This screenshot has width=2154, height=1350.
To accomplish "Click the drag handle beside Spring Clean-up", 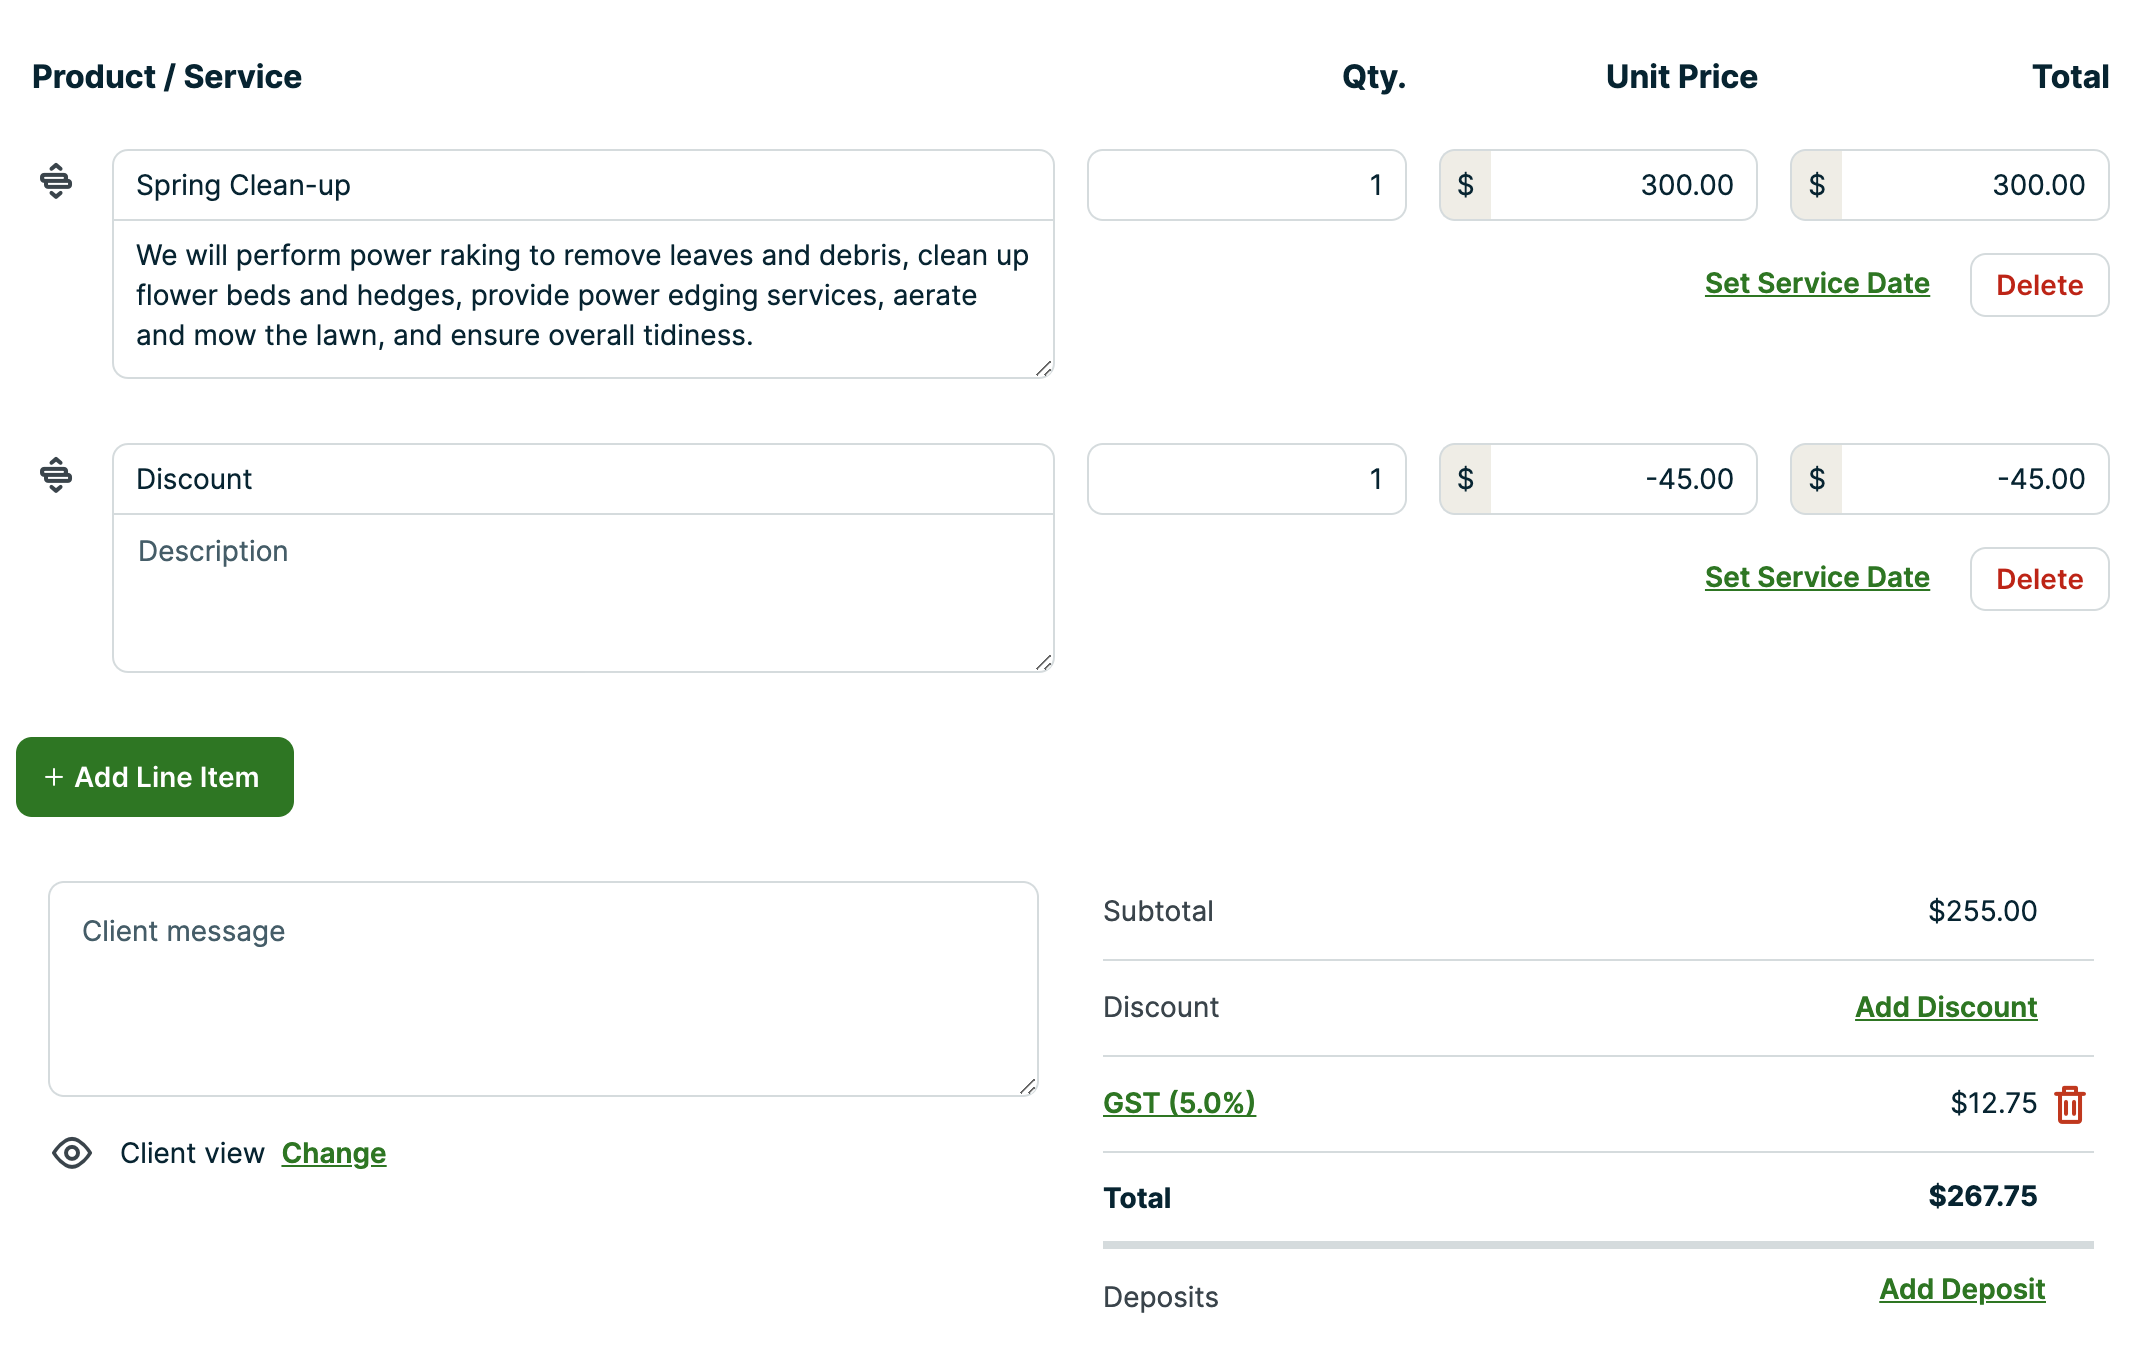I will click(x=57, y=183).
